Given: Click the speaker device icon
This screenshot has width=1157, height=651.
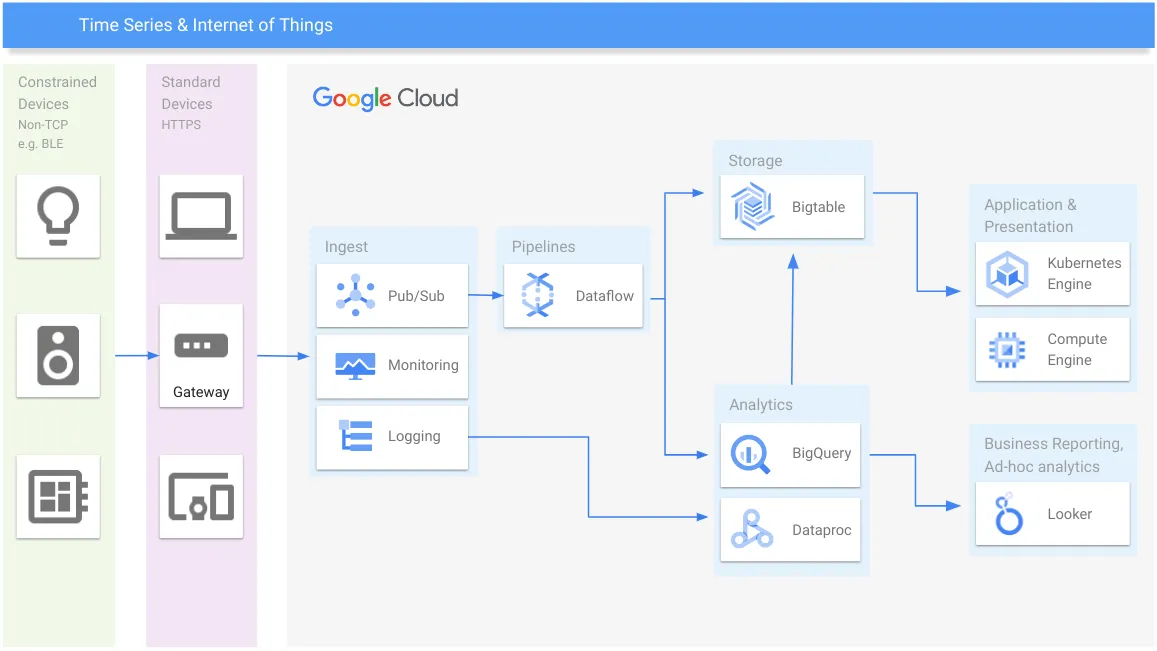Looking at the screenshot, I should click(58, 356).
